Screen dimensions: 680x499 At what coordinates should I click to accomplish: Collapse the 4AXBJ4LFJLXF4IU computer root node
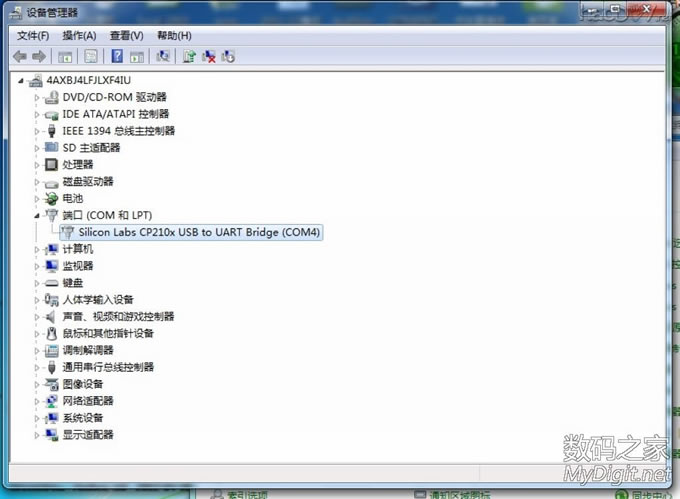(23, 80)
